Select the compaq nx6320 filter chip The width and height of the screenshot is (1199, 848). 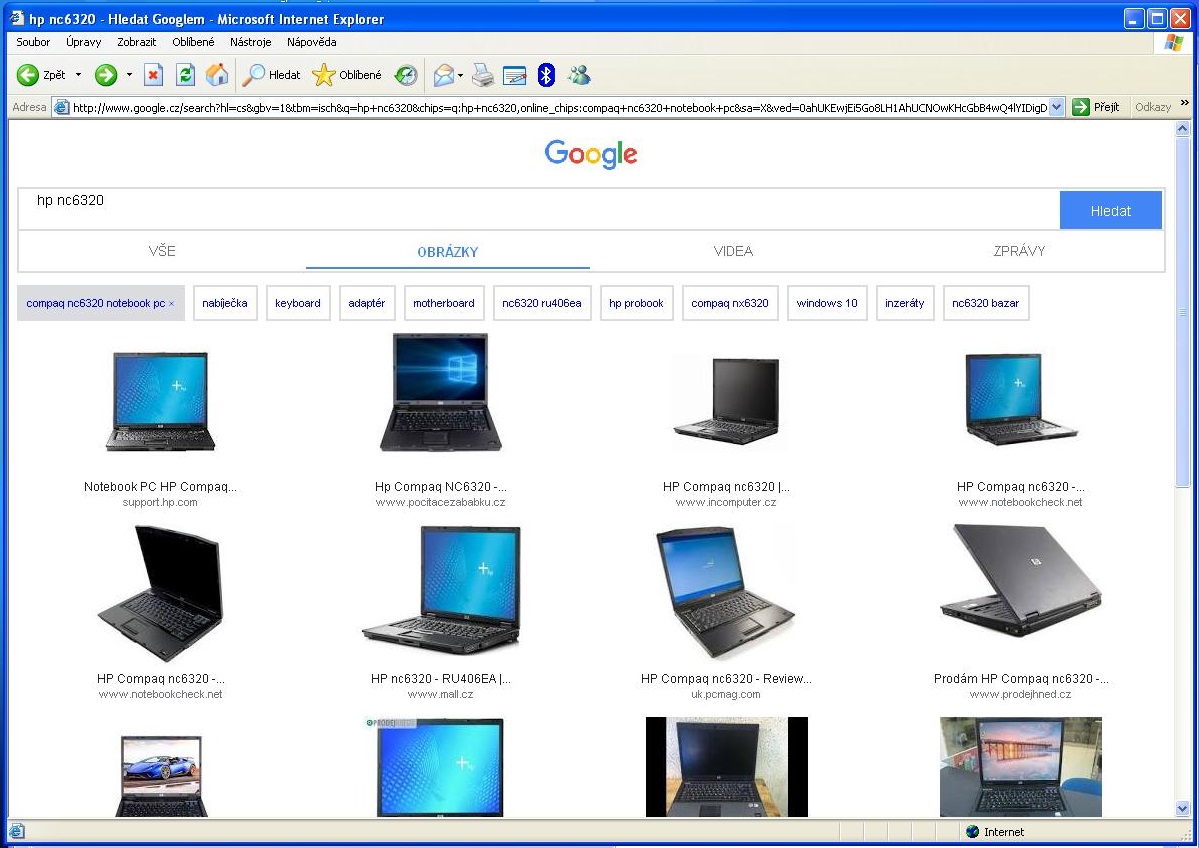[729, 303]
